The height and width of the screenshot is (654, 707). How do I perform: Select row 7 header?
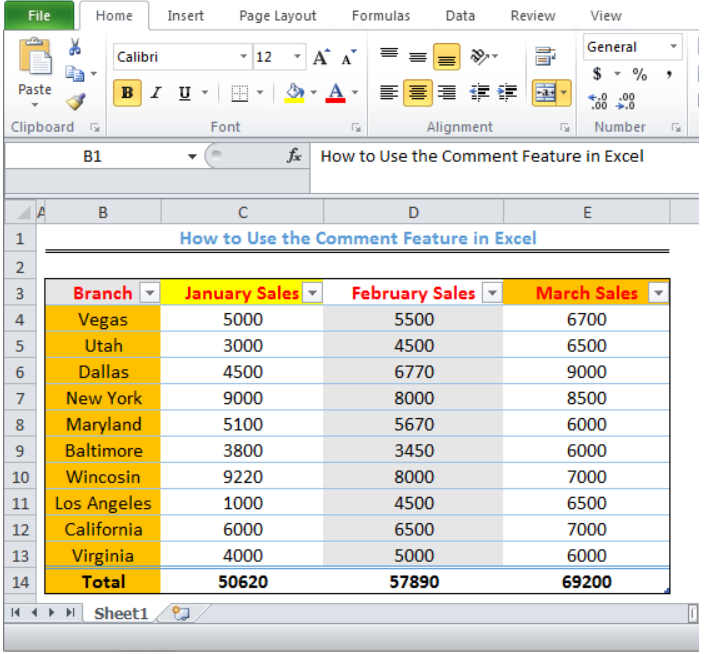20,398
